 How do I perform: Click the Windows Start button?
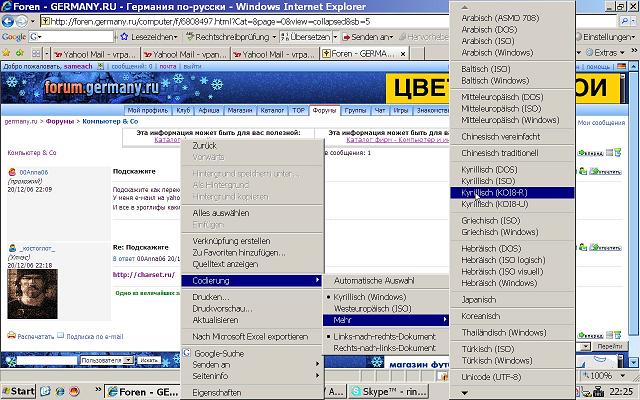[x=18, y=391]
